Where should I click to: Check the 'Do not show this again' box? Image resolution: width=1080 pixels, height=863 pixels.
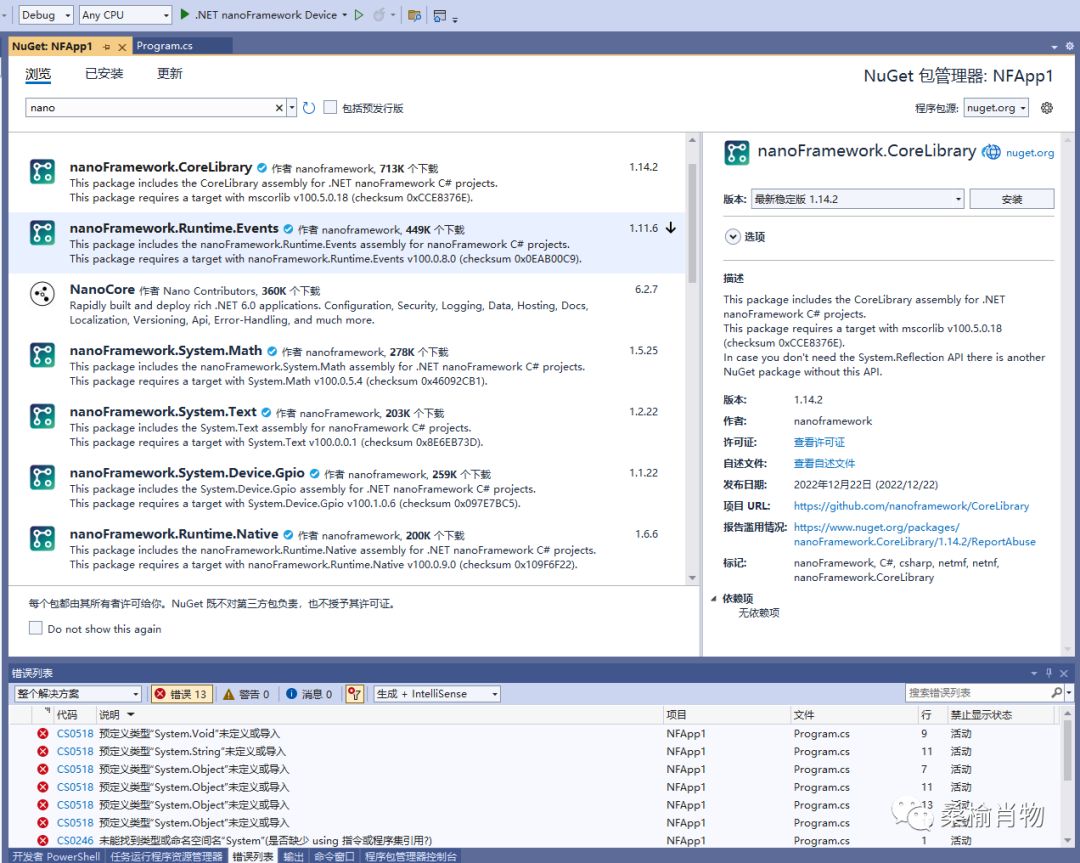36,629
